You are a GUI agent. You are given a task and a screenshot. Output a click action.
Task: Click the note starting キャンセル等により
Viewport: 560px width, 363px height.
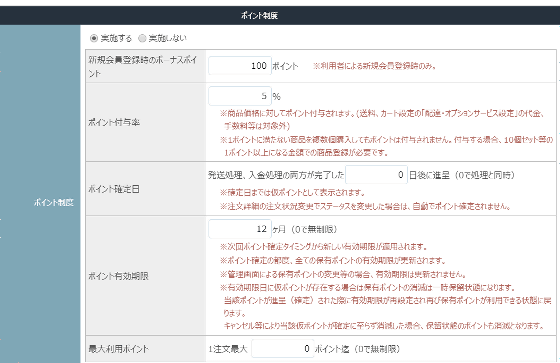[x=384, y=325]
